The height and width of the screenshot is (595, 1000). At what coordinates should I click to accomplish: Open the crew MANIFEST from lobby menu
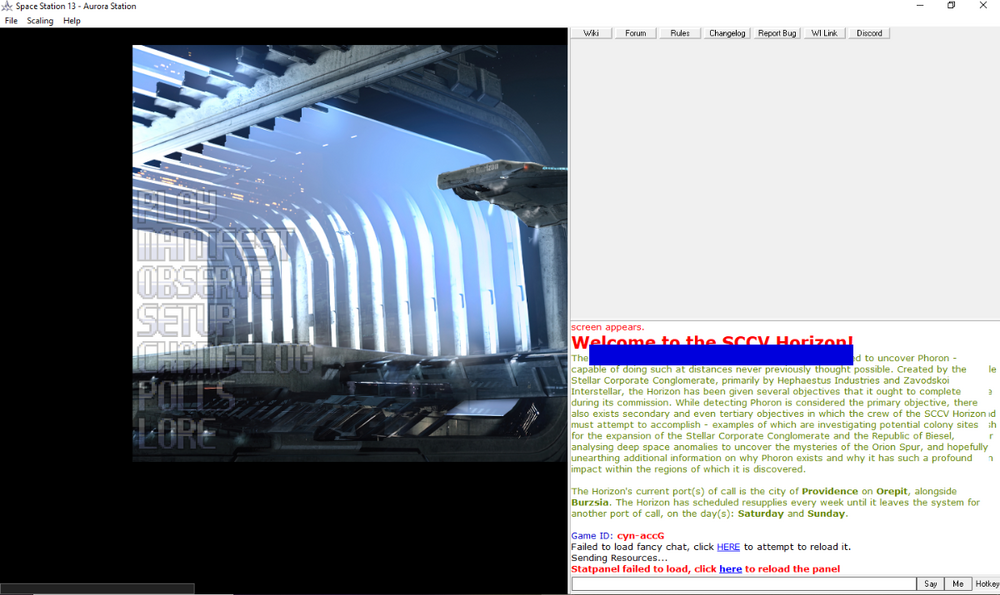click(214, 246)
